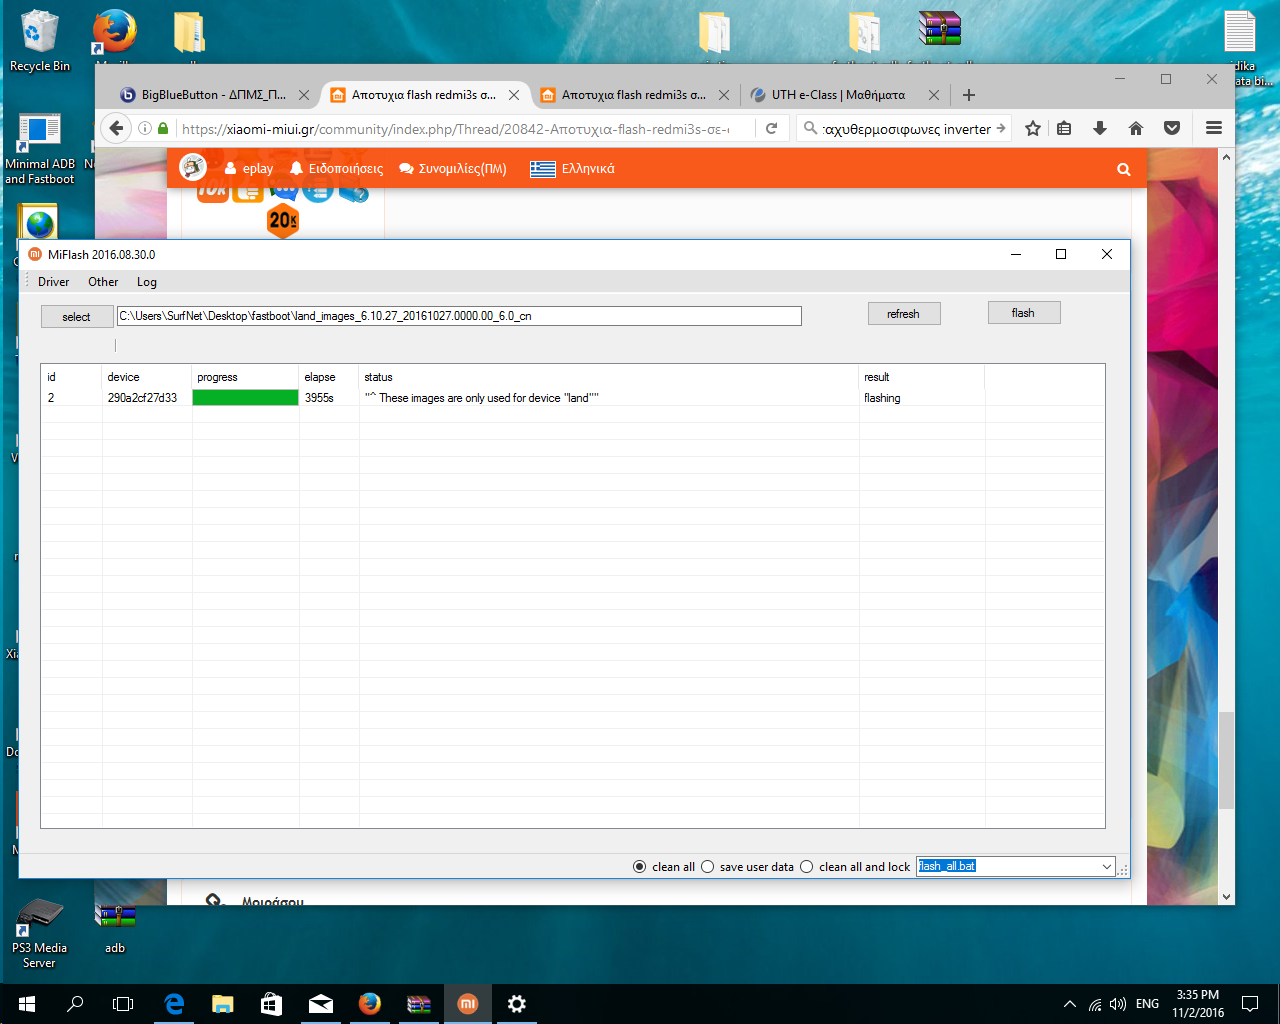This screenshot has width=1280, height=1024.
Task: Open Firefox hamburger menu
Action: pos(1214,128)
